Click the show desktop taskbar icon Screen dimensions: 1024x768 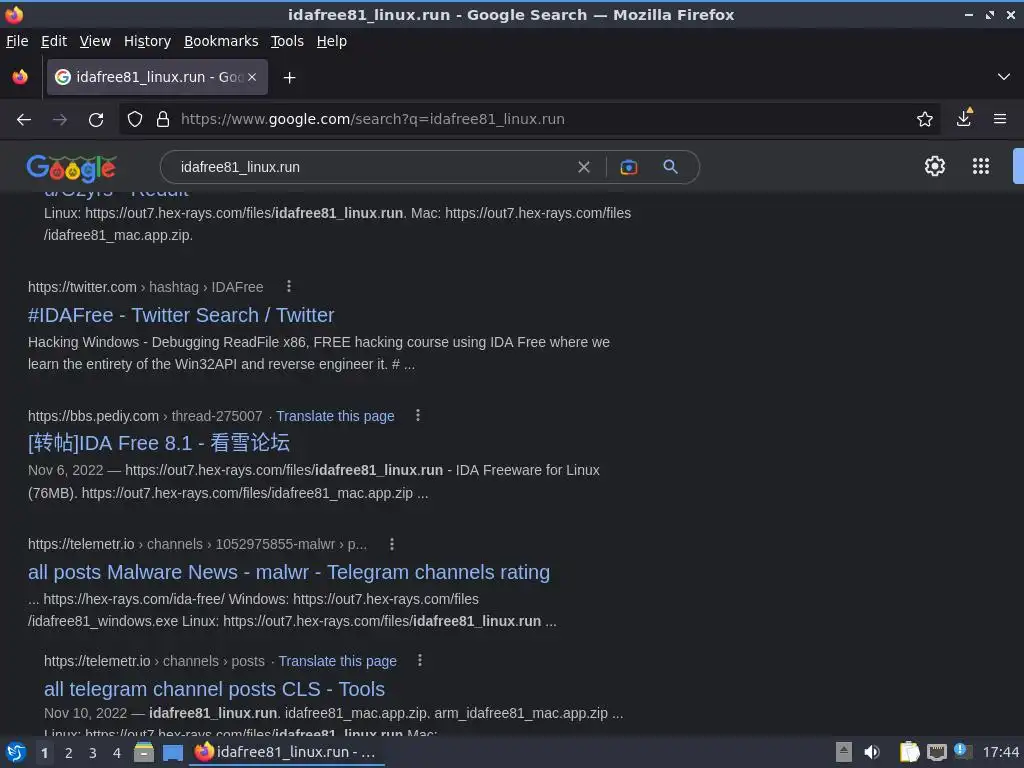(172, 753)
